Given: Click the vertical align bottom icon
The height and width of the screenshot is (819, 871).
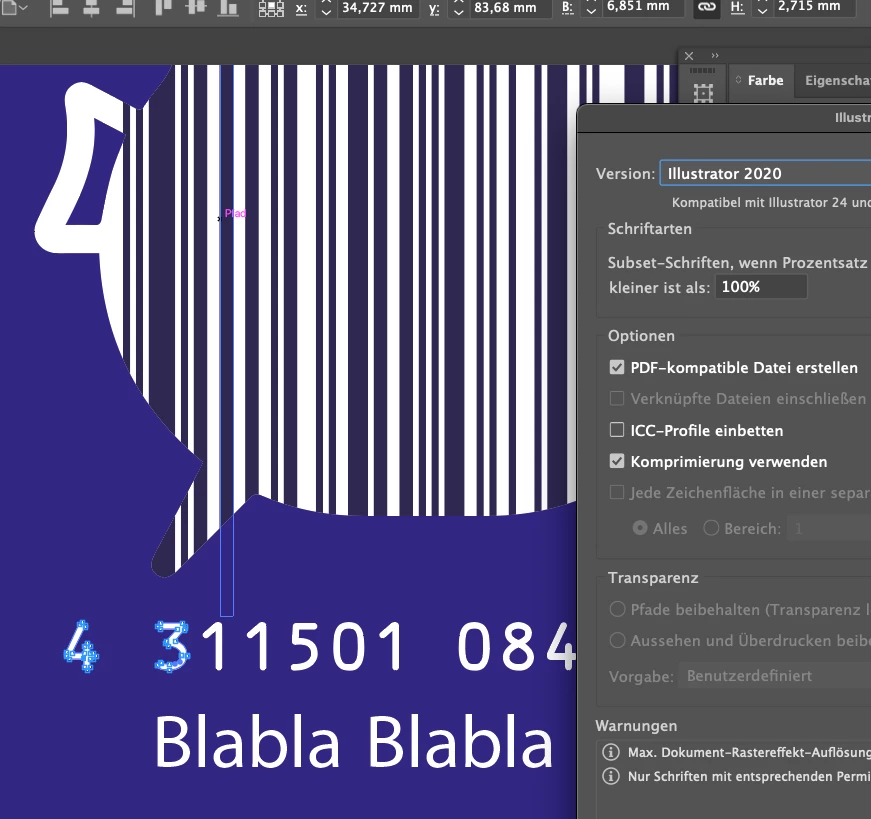Looking at the screenshot, I should [228, 7].
